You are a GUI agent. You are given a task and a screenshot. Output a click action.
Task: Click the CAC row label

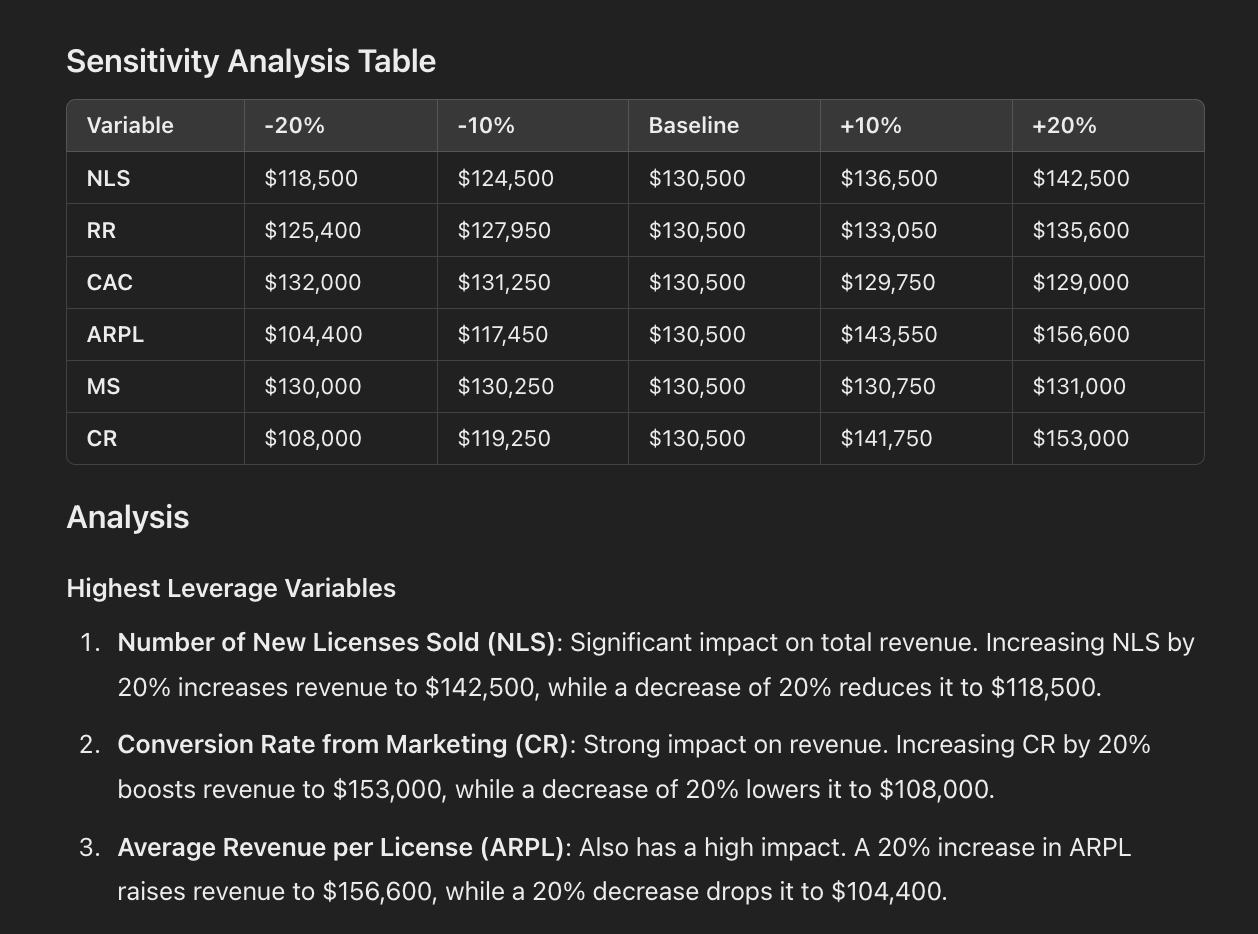(109, 283)
